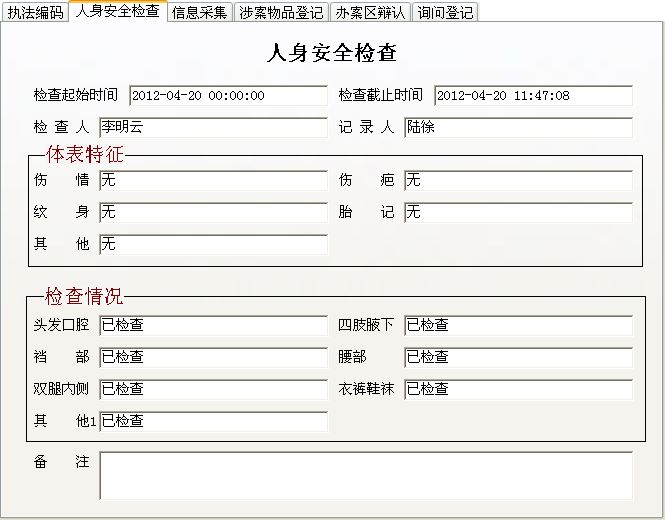Click the 头发口腔 label
The height and width of the screenshot is (520, 665).
coord(61,325)
